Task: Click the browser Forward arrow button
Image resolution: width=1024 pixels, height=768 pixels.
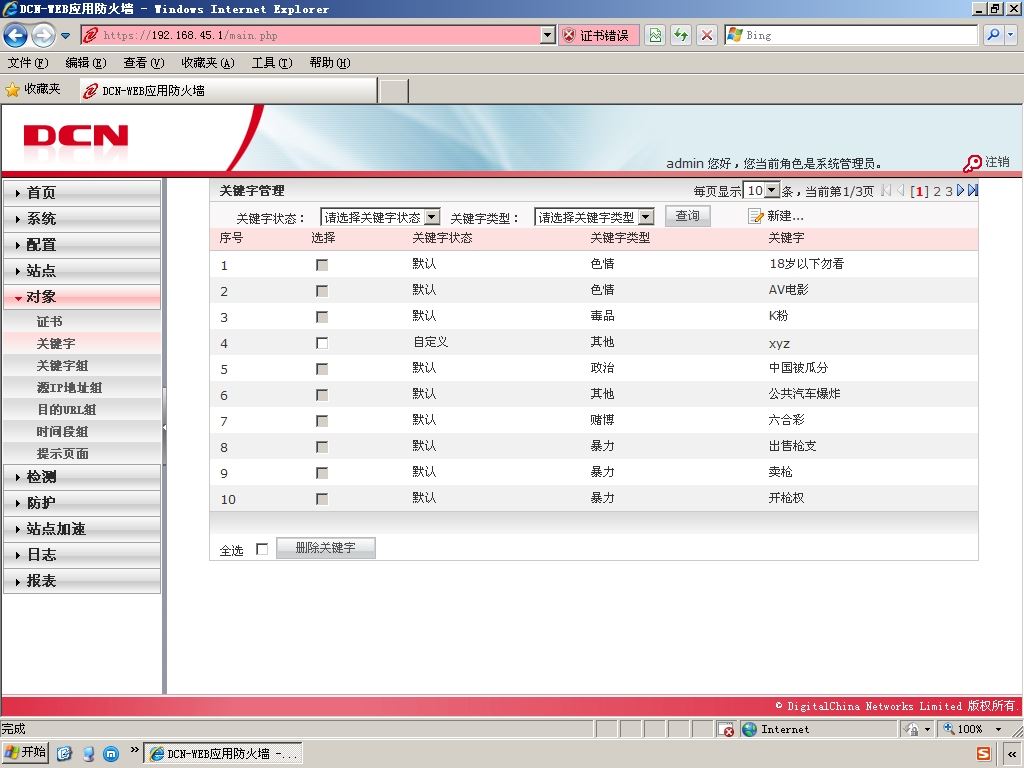Action: [43, 35]
